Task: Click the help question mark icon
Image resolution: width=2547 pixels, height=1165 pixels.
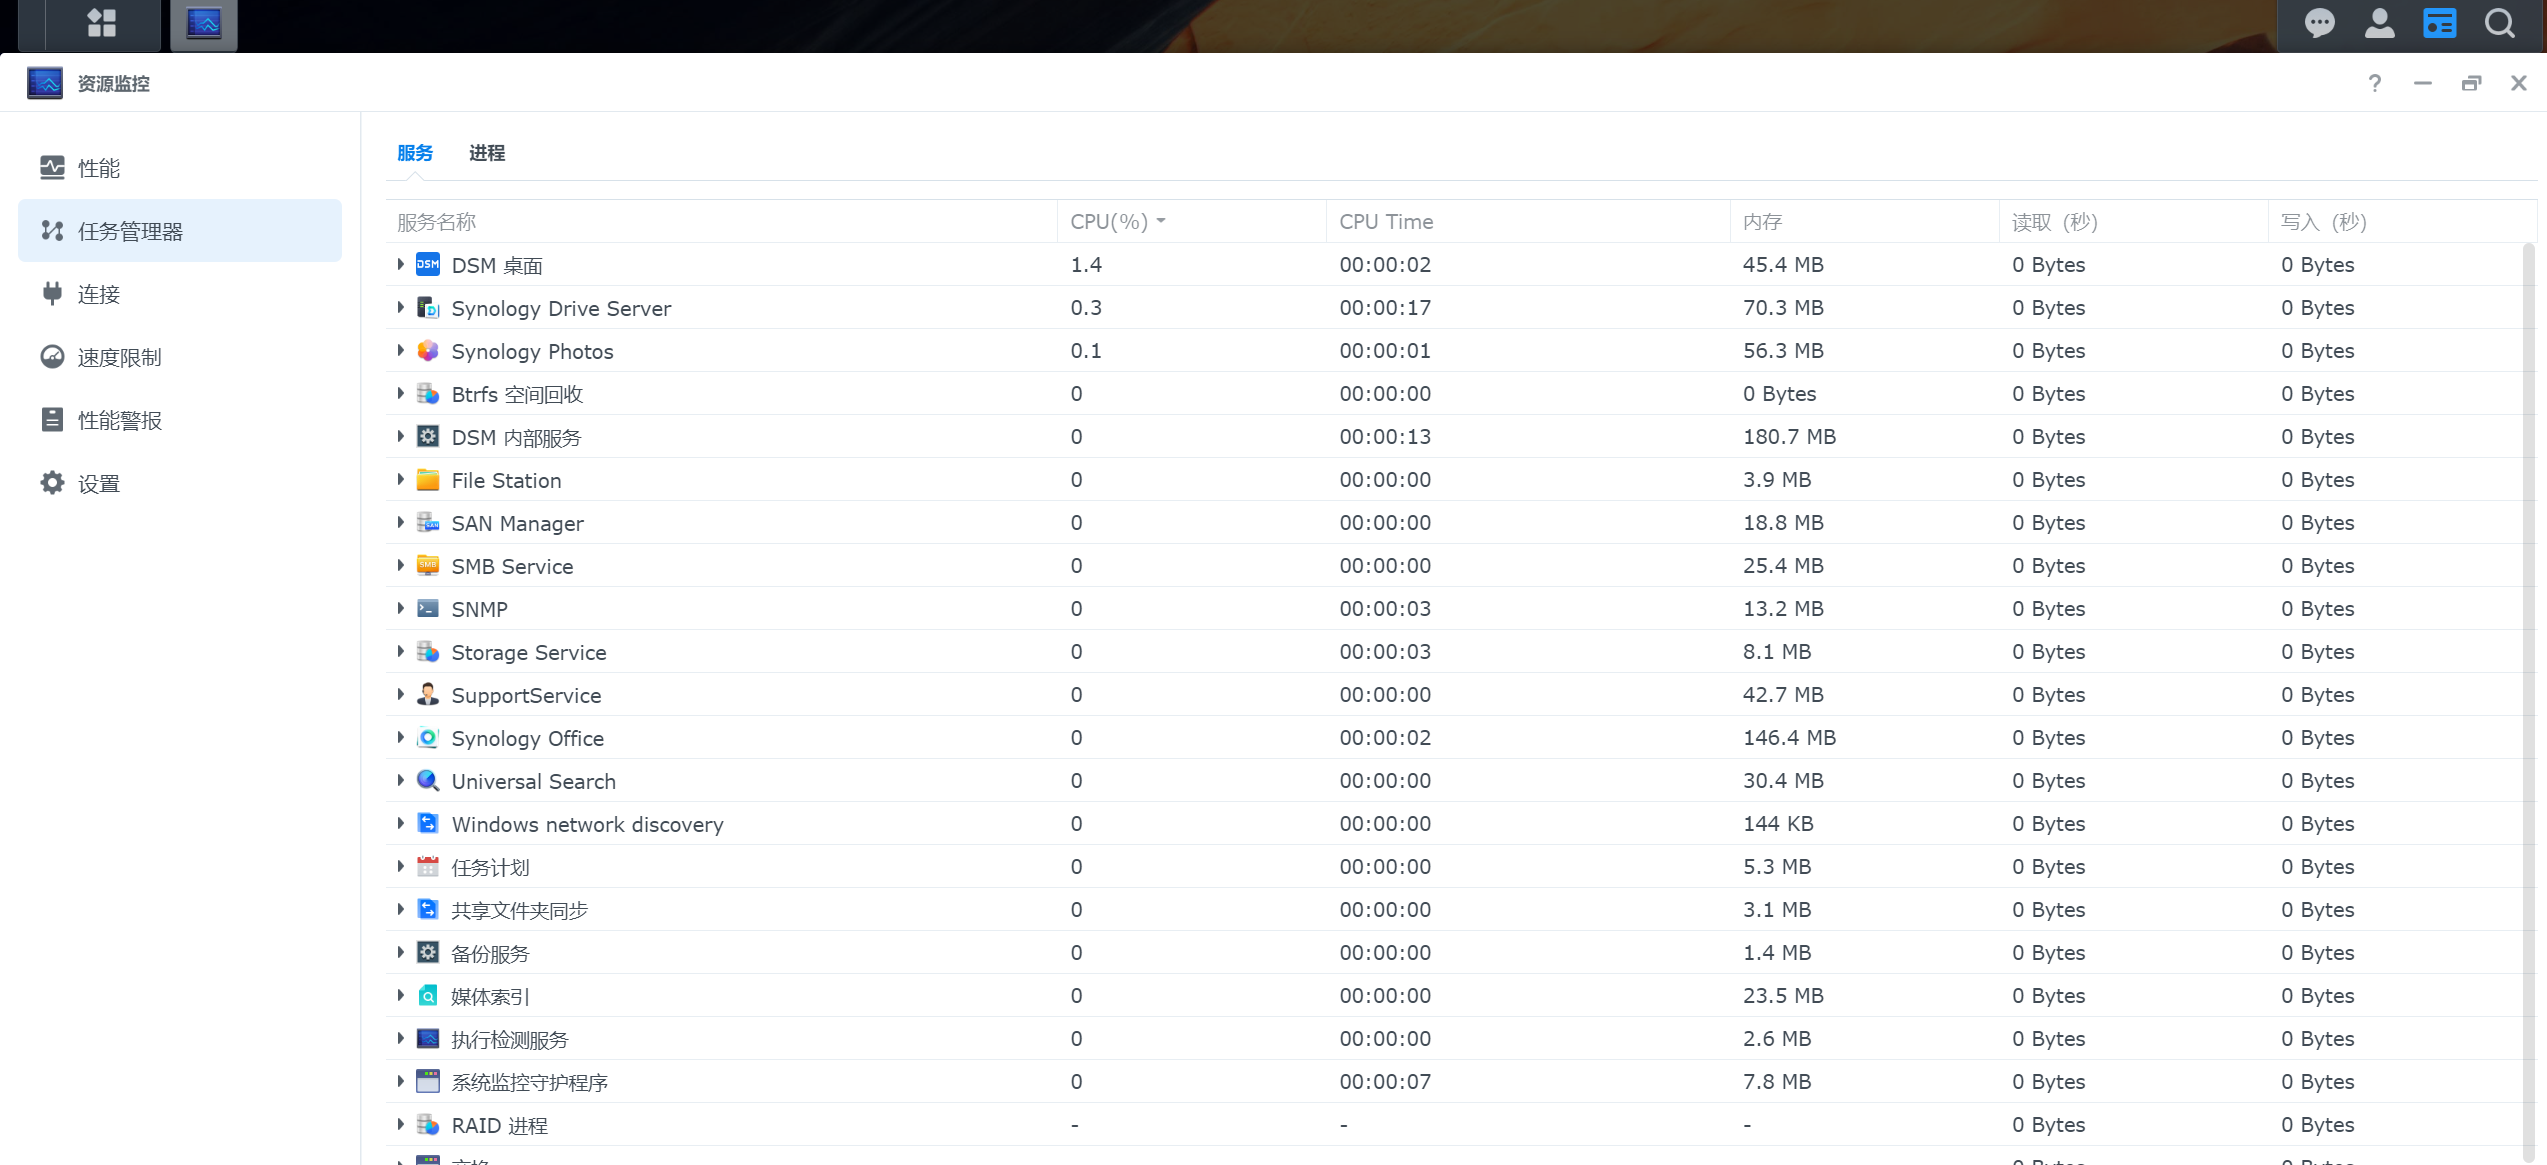Action: click(2375, 83)
